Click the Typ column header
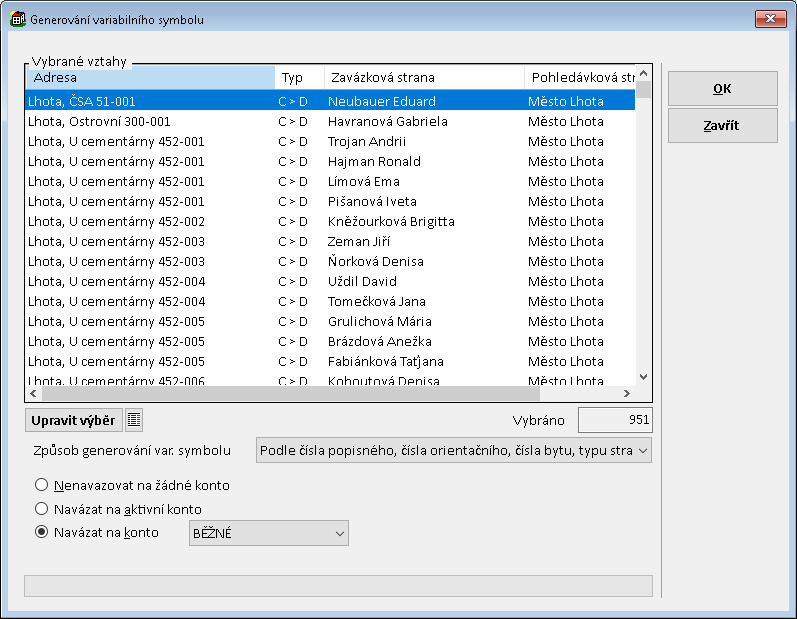Viewport: 797px width, 619px height. [299, 77]
